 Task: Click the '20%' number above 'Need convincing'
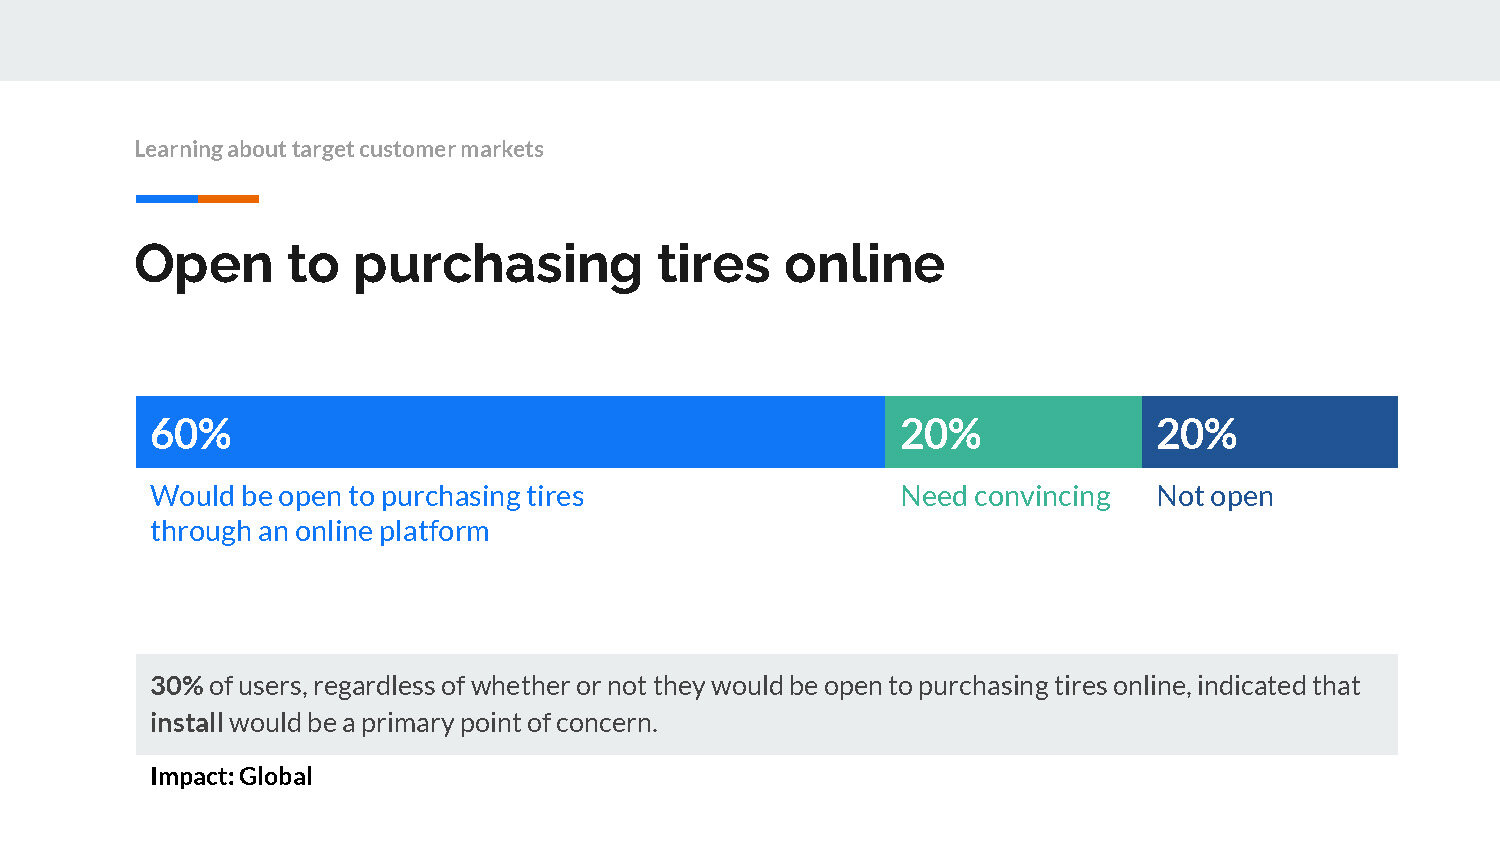[x=940, y=434]
